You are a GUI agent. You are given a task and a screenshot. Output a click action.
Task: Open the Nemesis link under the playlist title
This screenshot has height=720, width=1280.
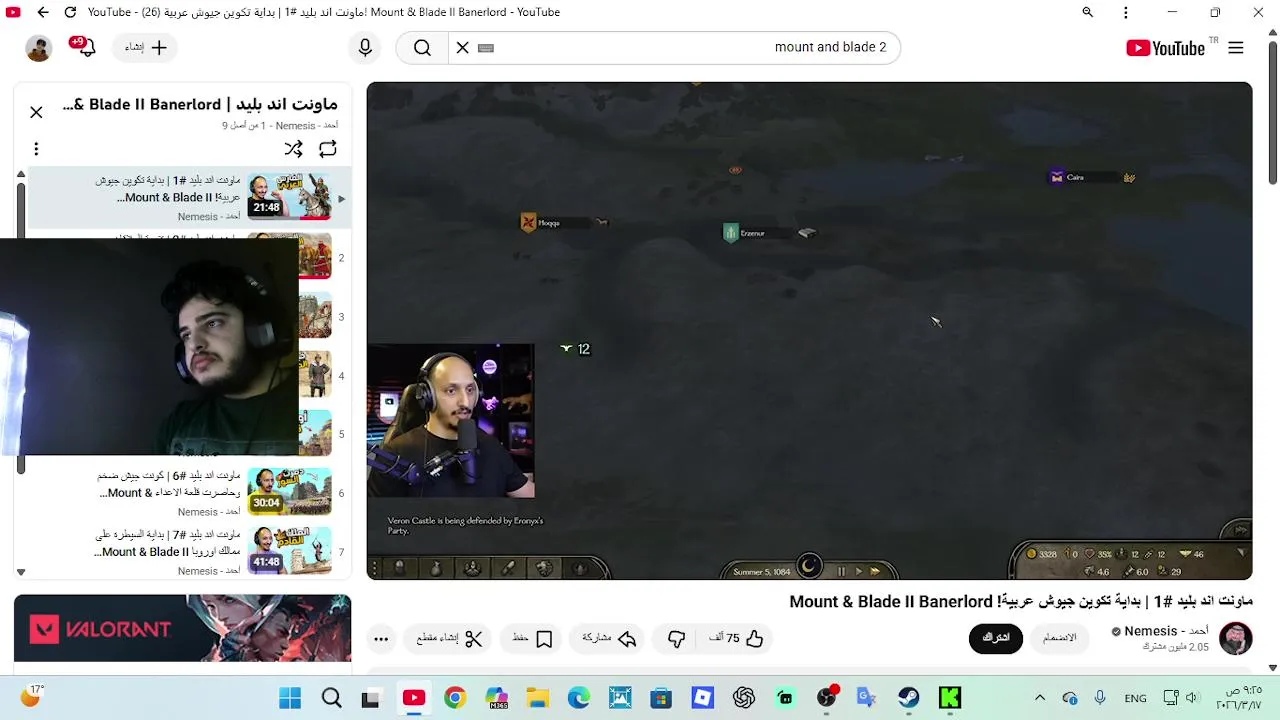click(295, 126)
